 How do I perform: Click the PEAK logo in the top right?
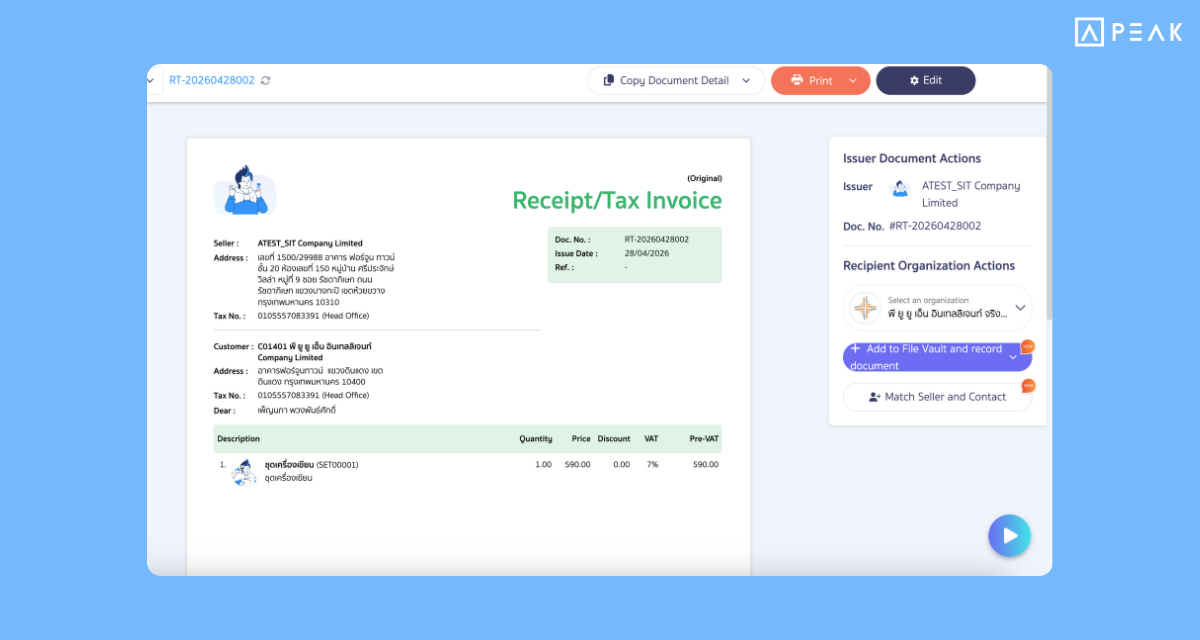pos(1128,31)
